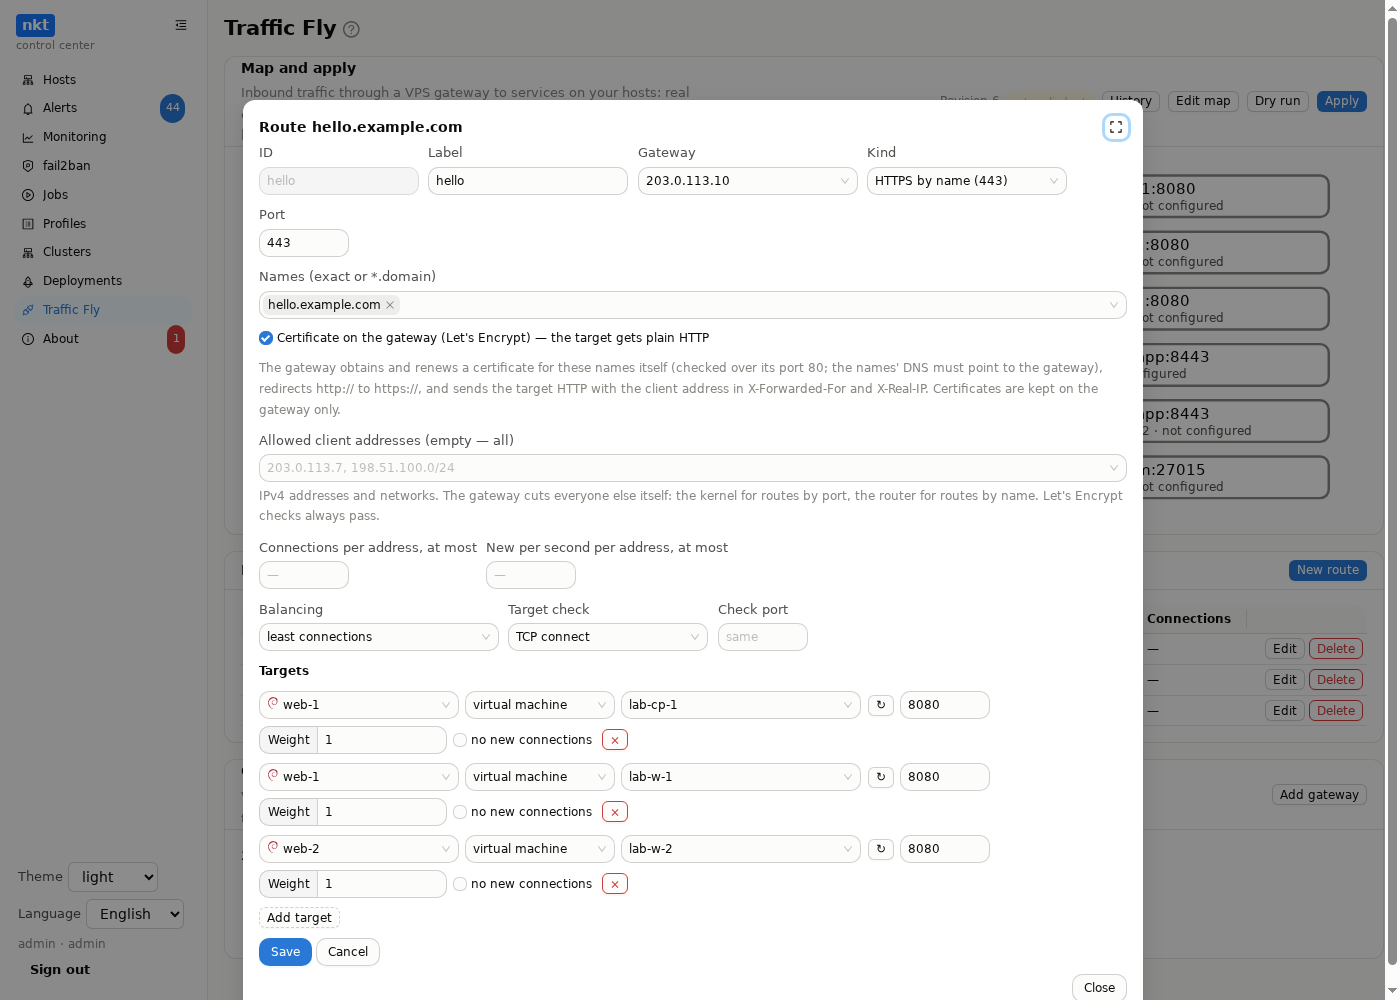This screenshot has width=1400, height=1000.
Task: Collapse the sidebar menu icon
Action: tap(181, 25)
